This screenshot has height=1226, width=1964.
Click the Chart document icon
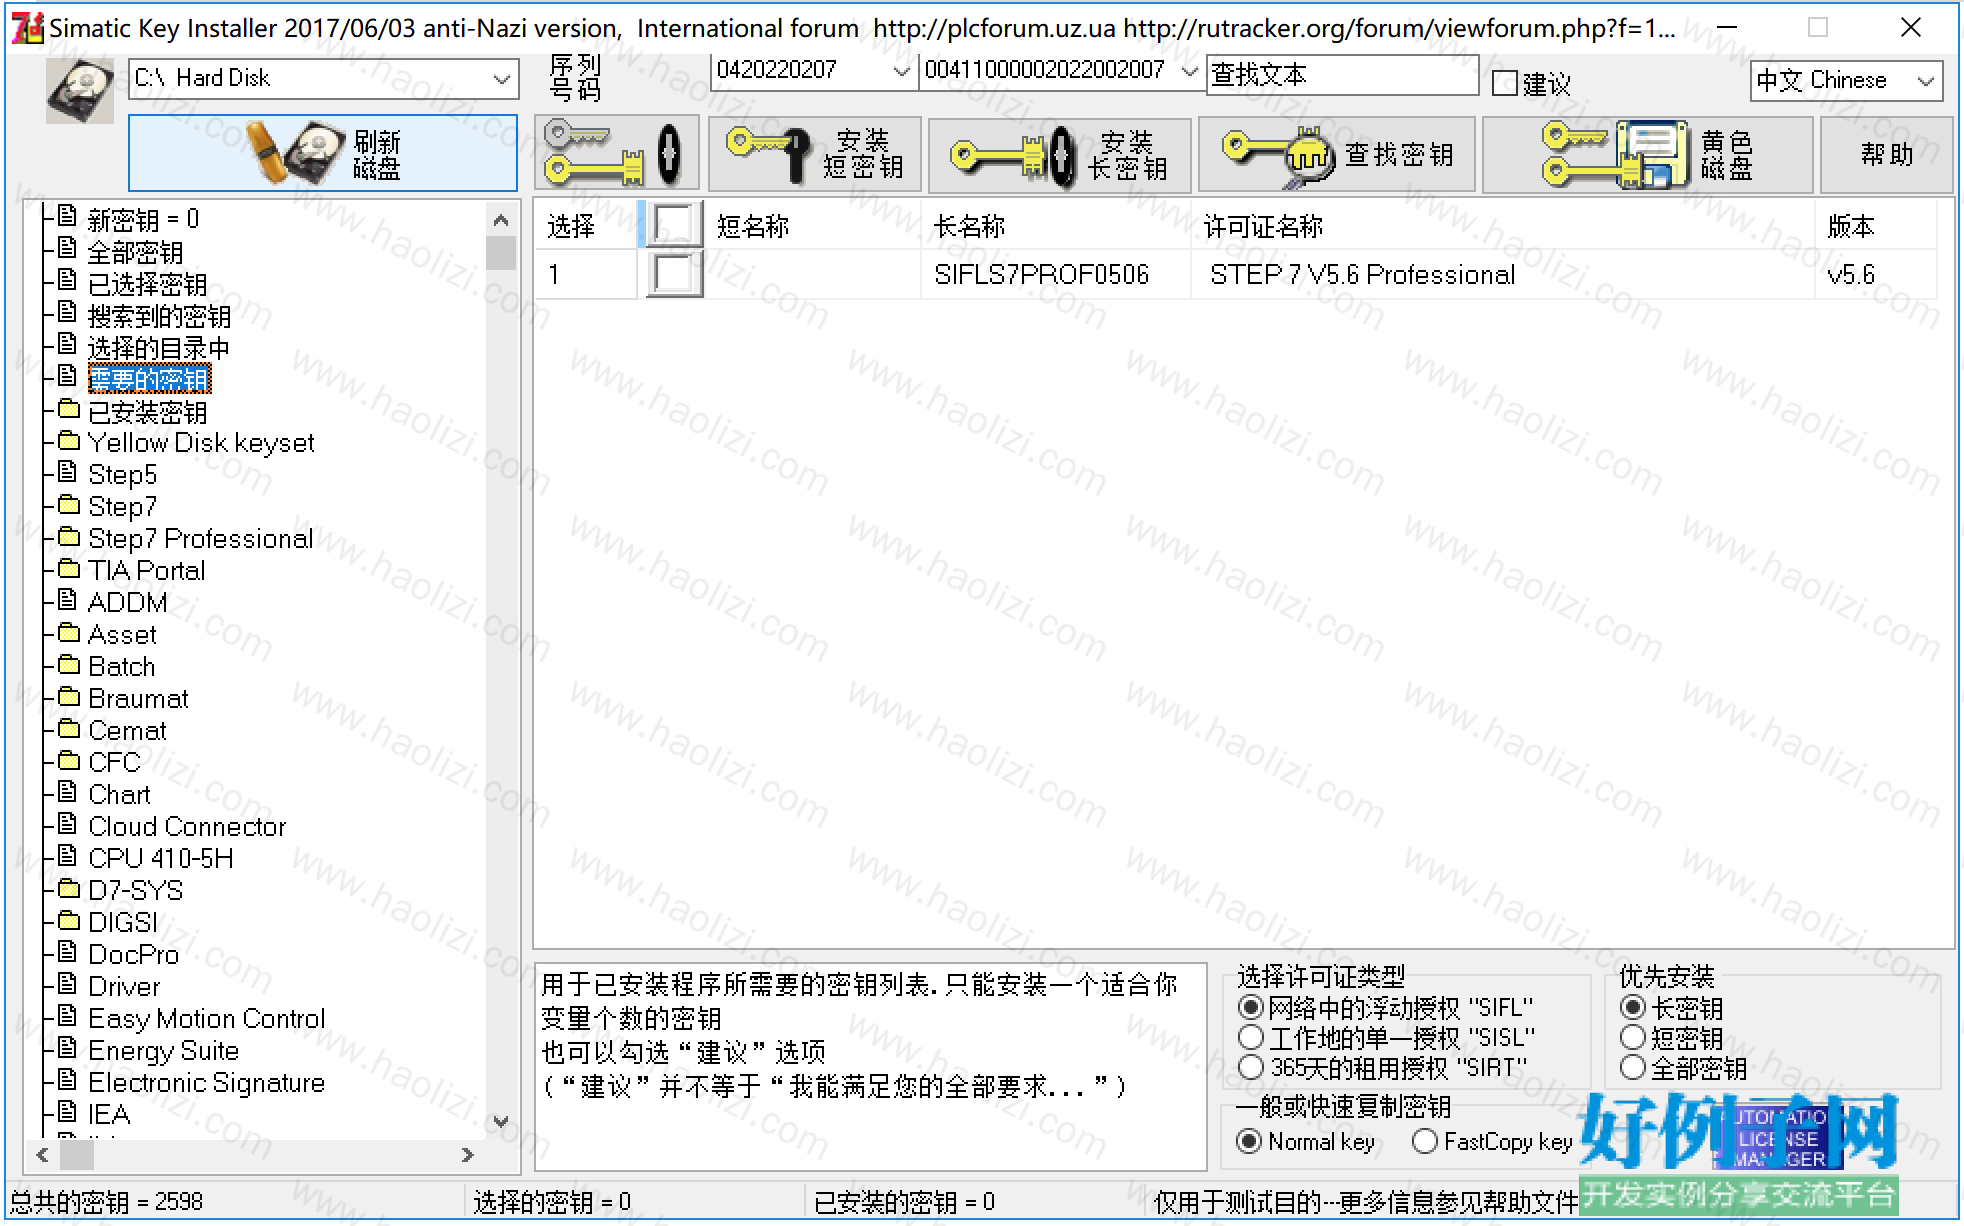coord(67,792)
